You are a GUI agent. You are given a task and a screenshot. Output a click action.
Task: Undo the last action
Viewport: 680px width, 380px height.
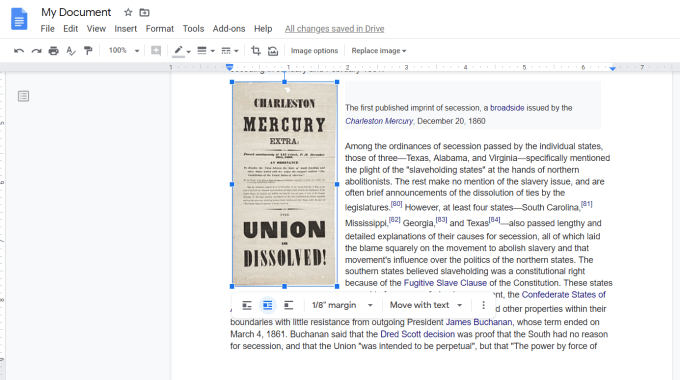(19, 51)
